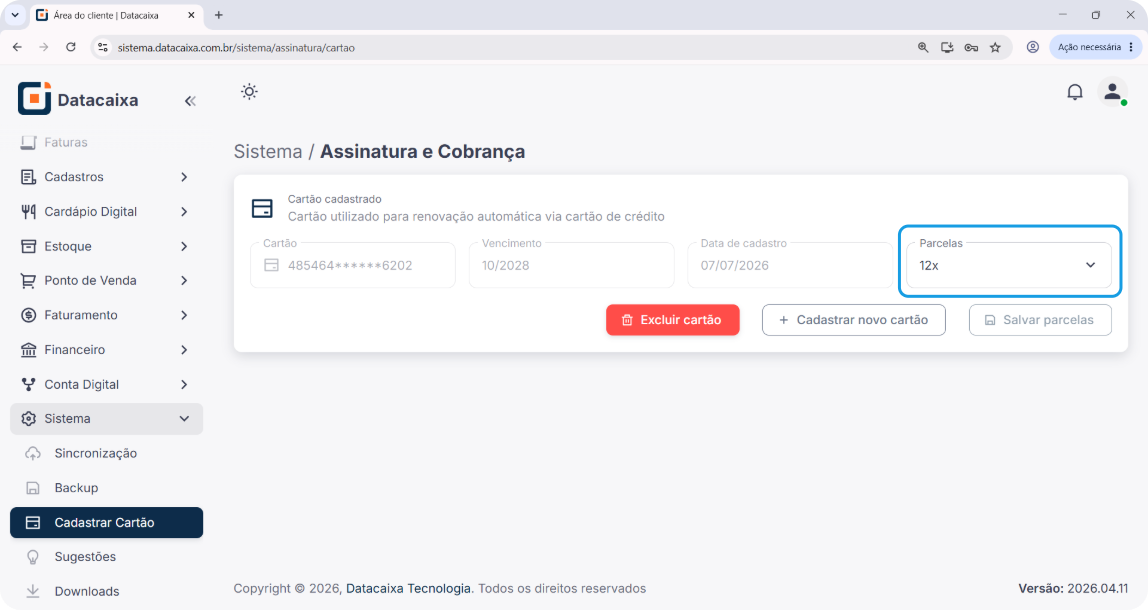1148x610 pixels.
Task: Open the notifications bell
Action: 1074,92
